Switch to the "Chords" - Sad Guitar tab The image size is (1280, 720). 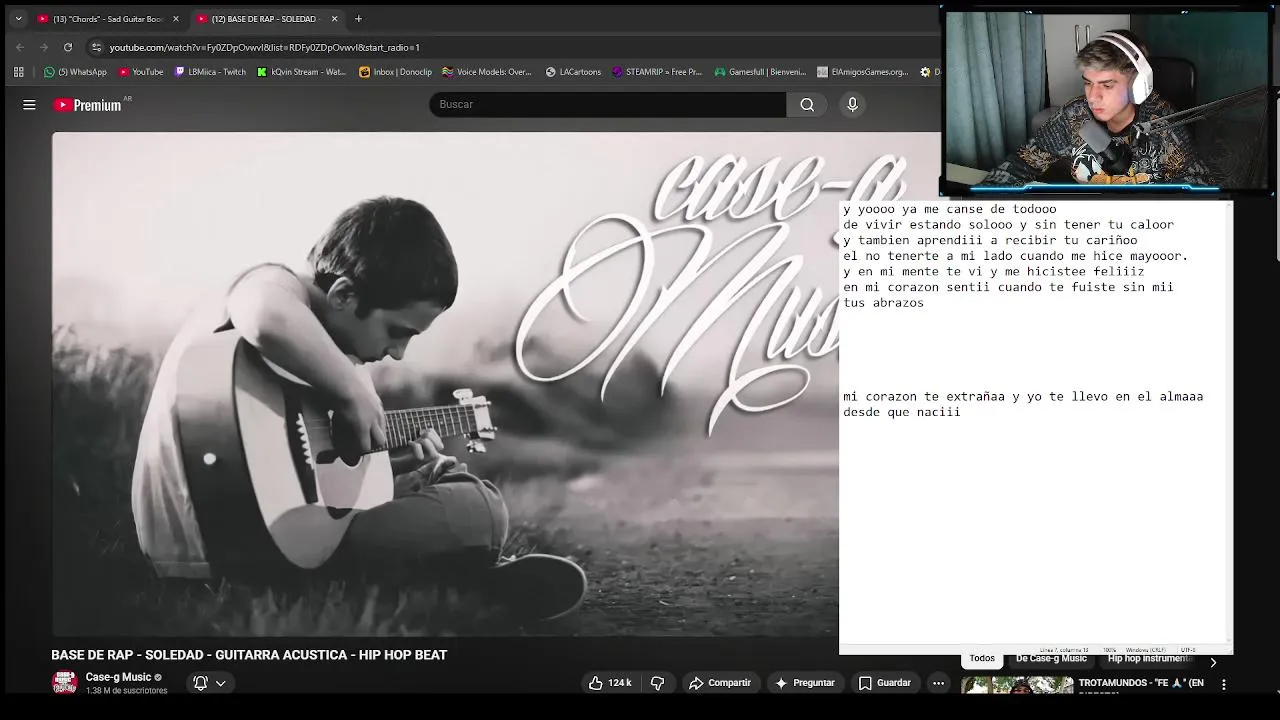point(108,18)
